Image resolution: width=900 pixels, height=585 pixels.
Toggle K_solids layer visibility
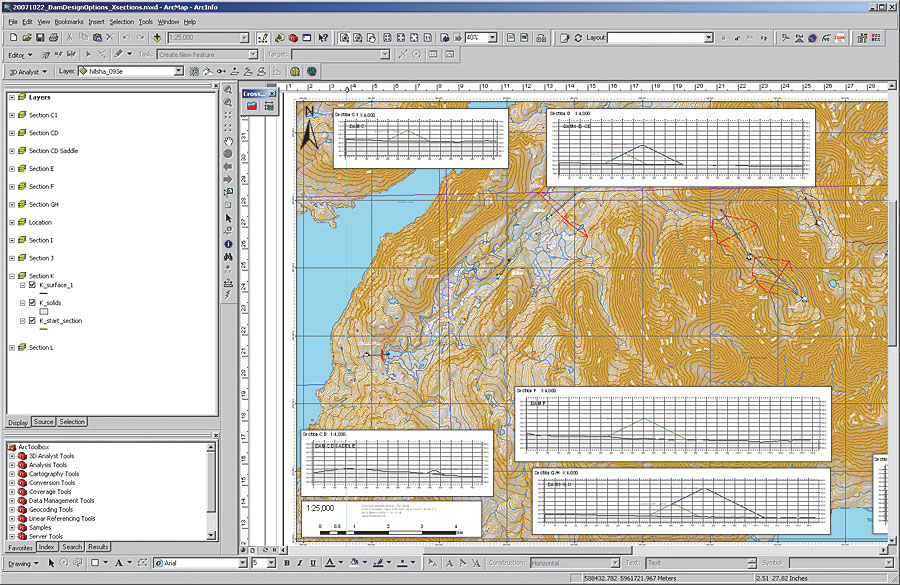pyautogui.click(x=33, y=302)
